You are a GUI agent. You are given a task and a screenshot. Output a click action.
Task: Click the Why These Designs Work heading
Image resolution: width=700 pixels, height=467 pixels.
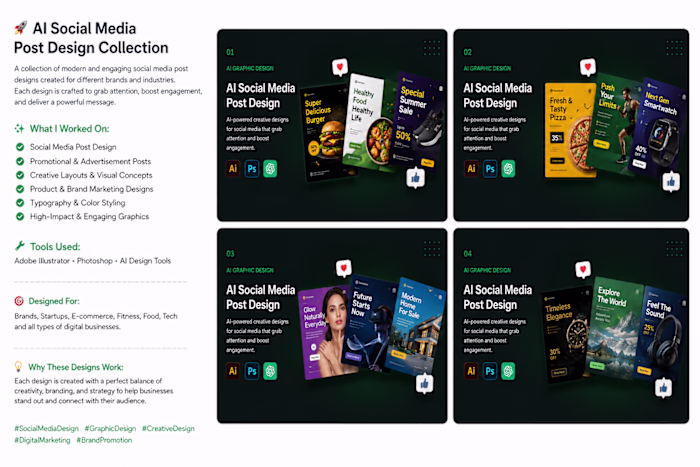[76, 367]
